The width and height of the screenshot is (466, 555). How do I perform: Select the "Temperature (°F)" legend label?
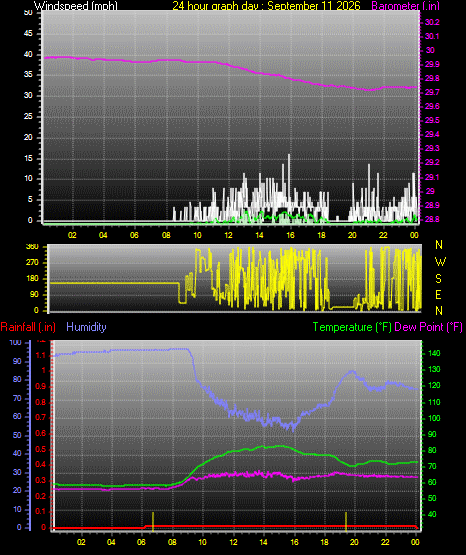tap(352, 327)
